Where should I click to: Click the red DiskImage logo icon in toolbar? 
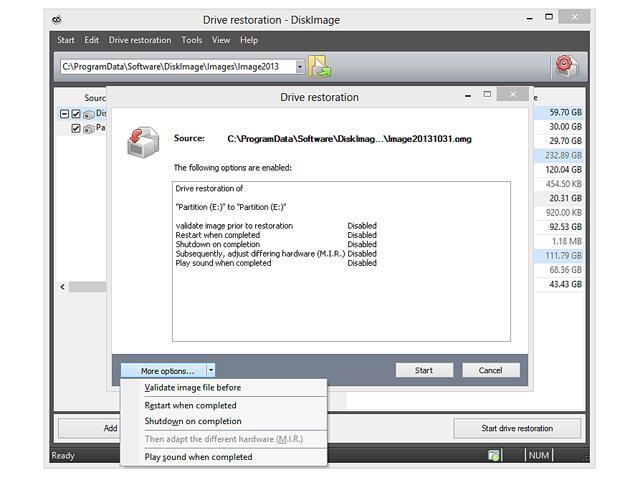tap(566, 67)
